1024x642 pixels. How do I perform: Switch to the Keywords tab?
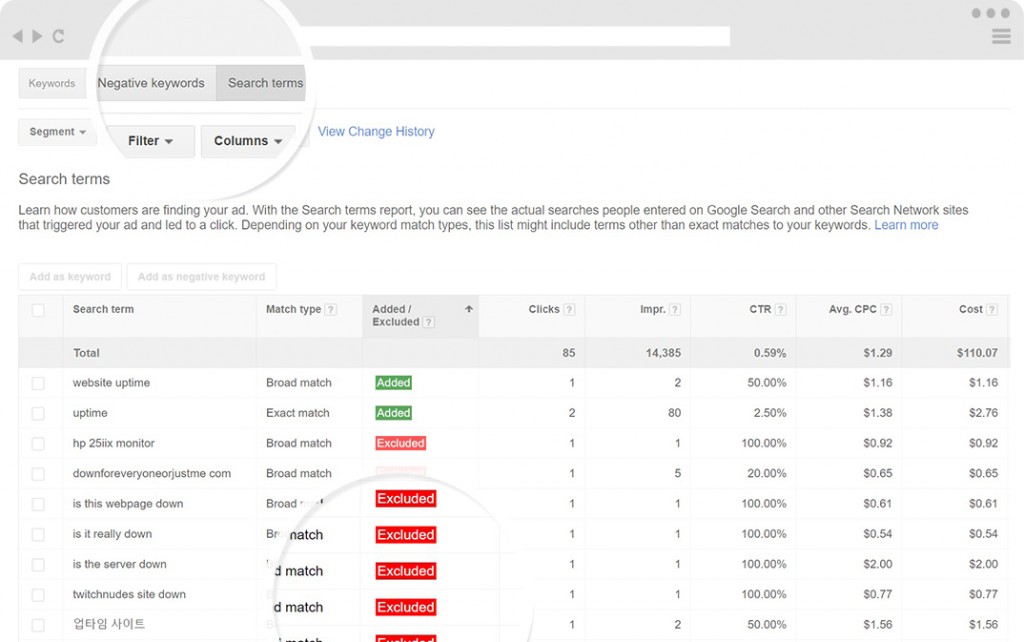pyautogui.click(x=52, y=83)
